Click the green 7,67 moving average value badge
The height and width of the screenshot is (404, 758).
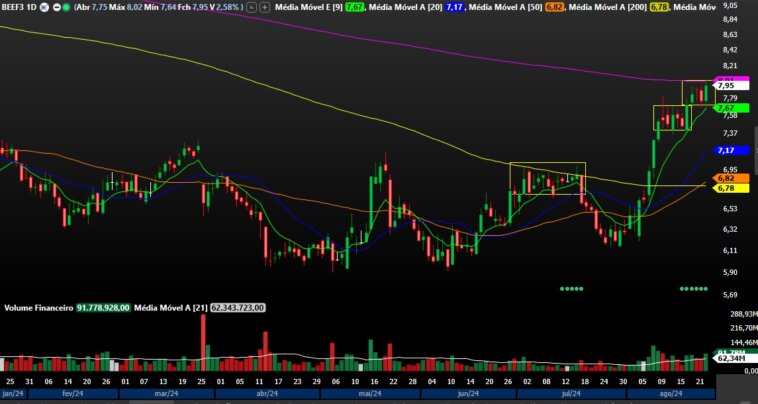[354, 7]
